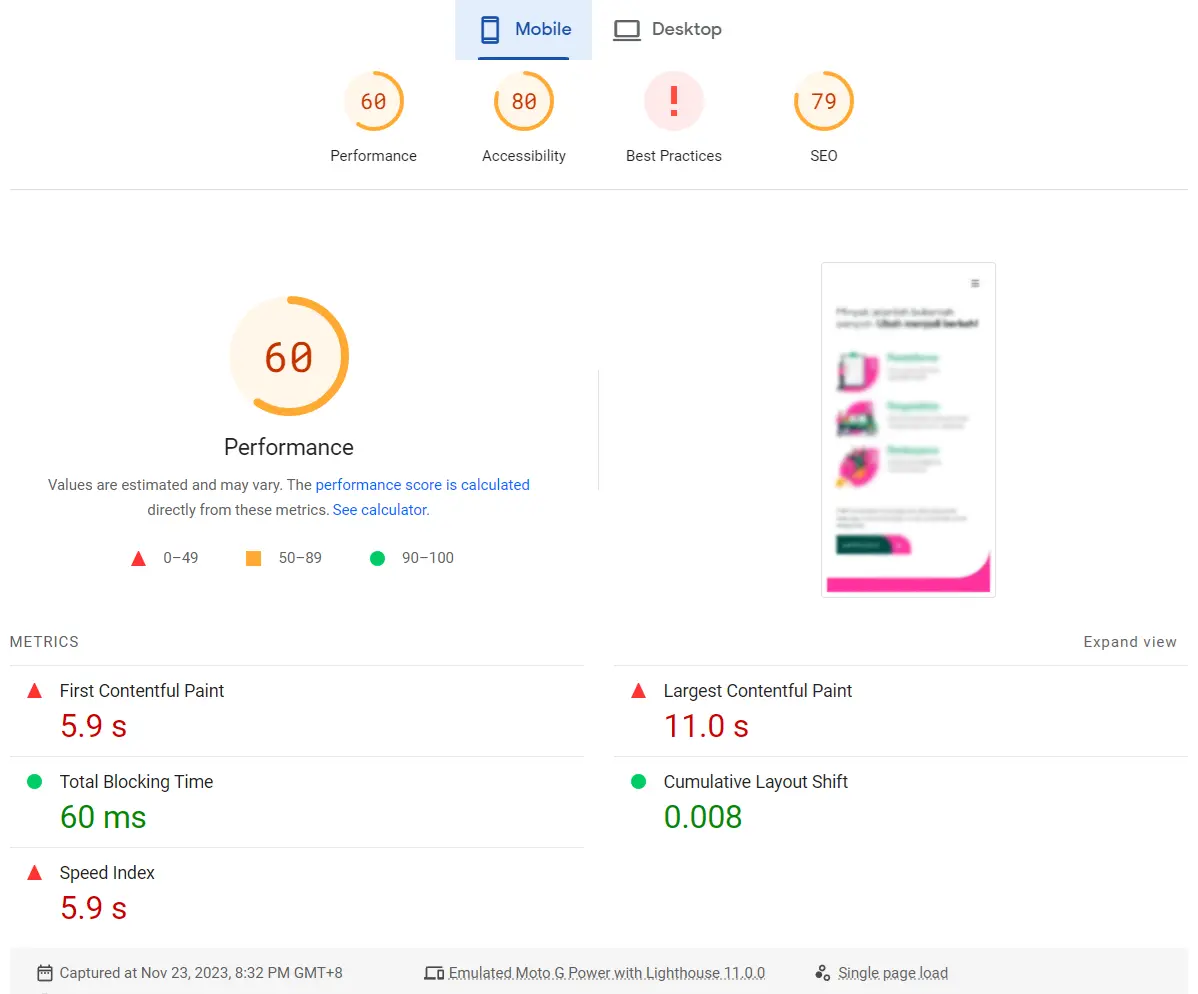Click the red triangle beside First Contentful Paint
The image size is (1198, 994).
[35, 691]
